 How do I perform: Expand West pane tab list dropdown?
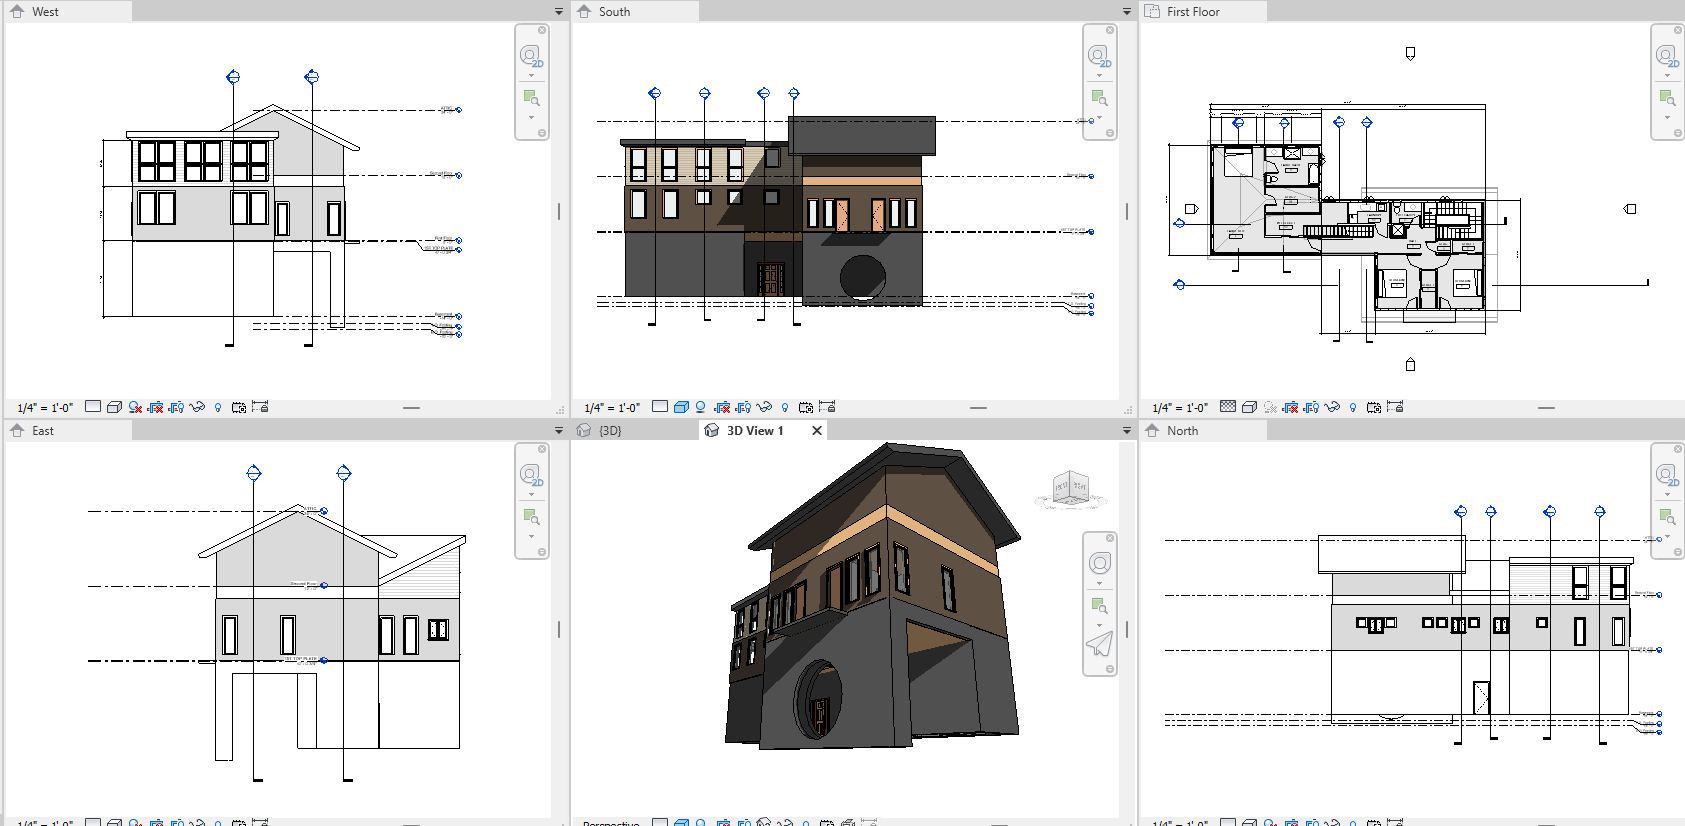[x=559, y=12]
